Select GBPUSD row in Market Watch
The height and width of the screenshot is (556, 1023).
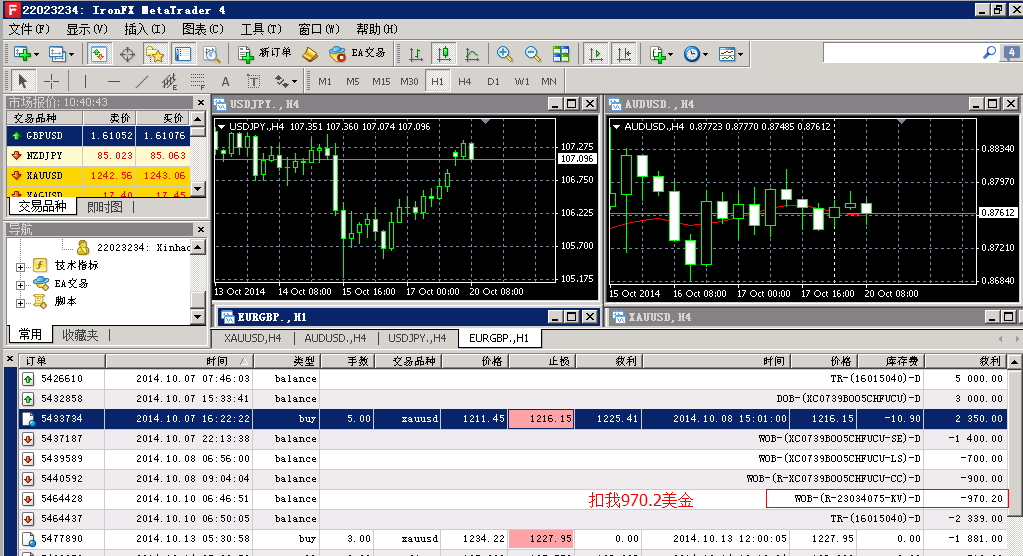pos(100,136)
